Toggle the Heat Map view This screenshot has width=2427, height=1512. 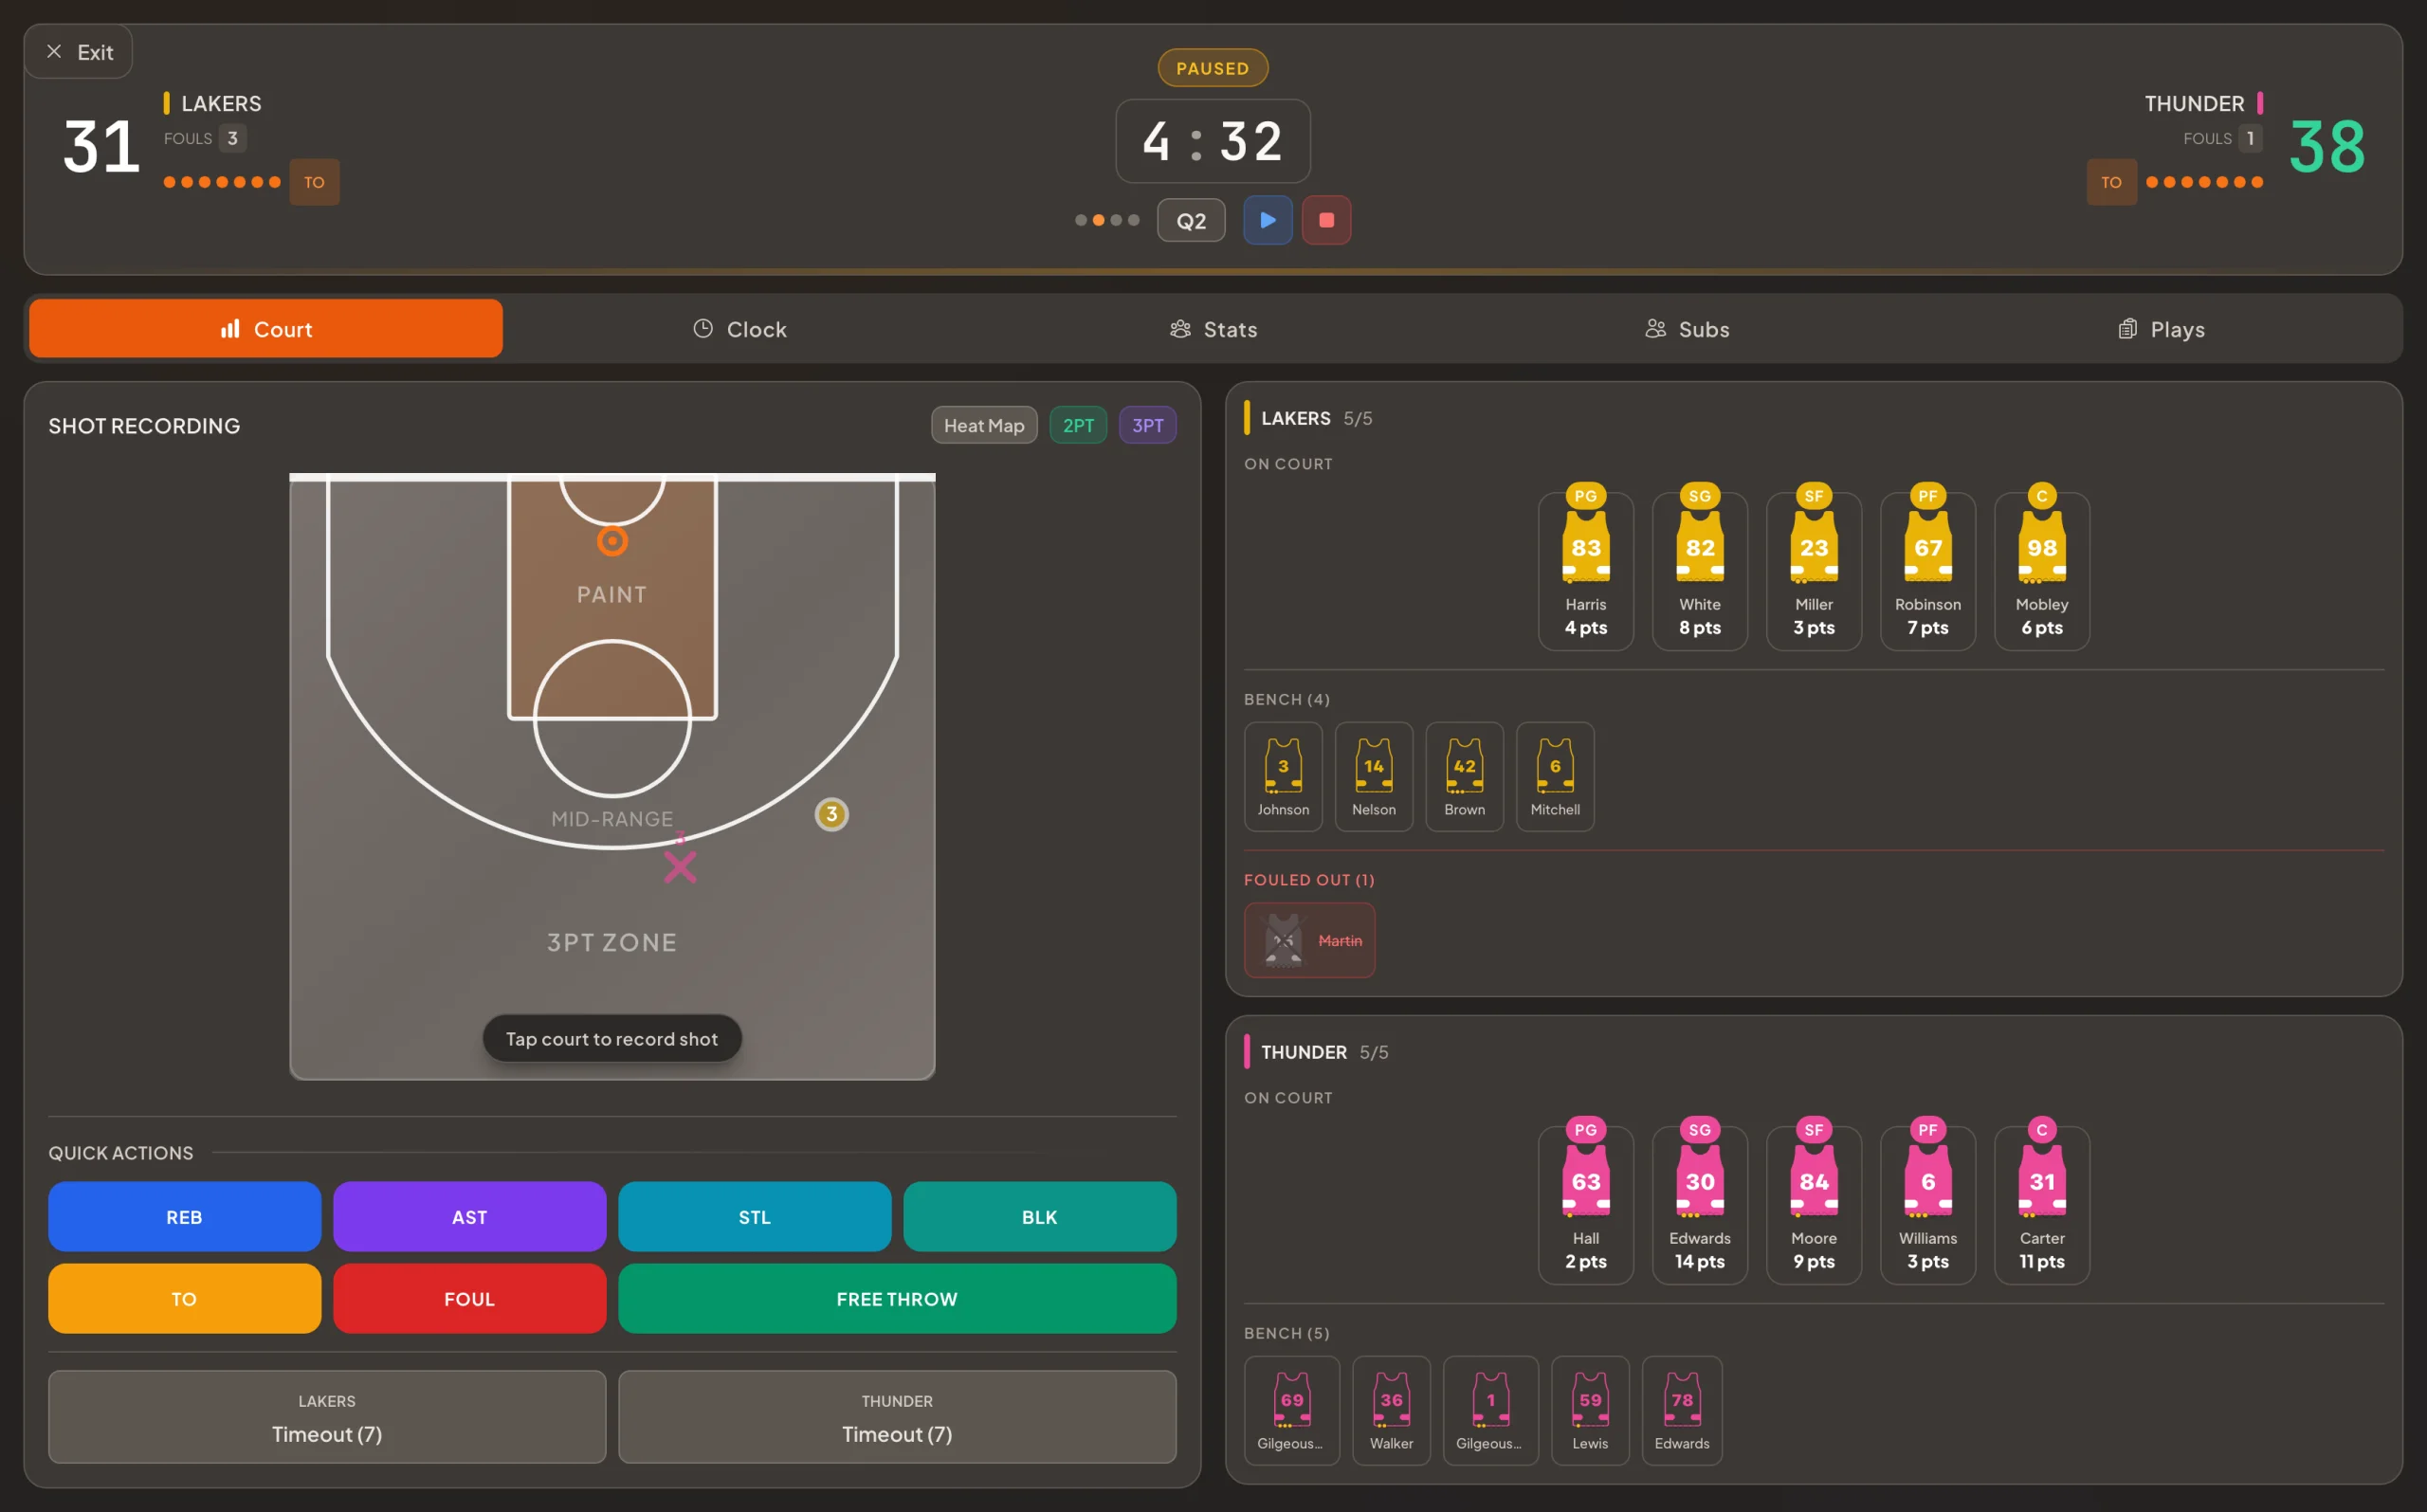click(x=983, y=425)
